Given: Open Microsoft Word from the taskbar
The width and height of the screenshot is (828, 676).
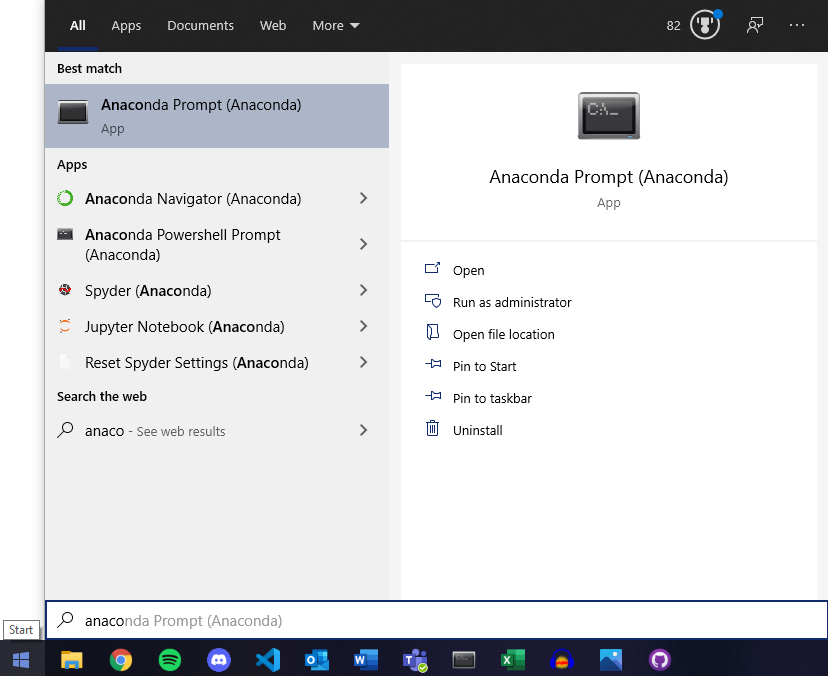Looking at the screenshot, I should (x=366, y=660).
